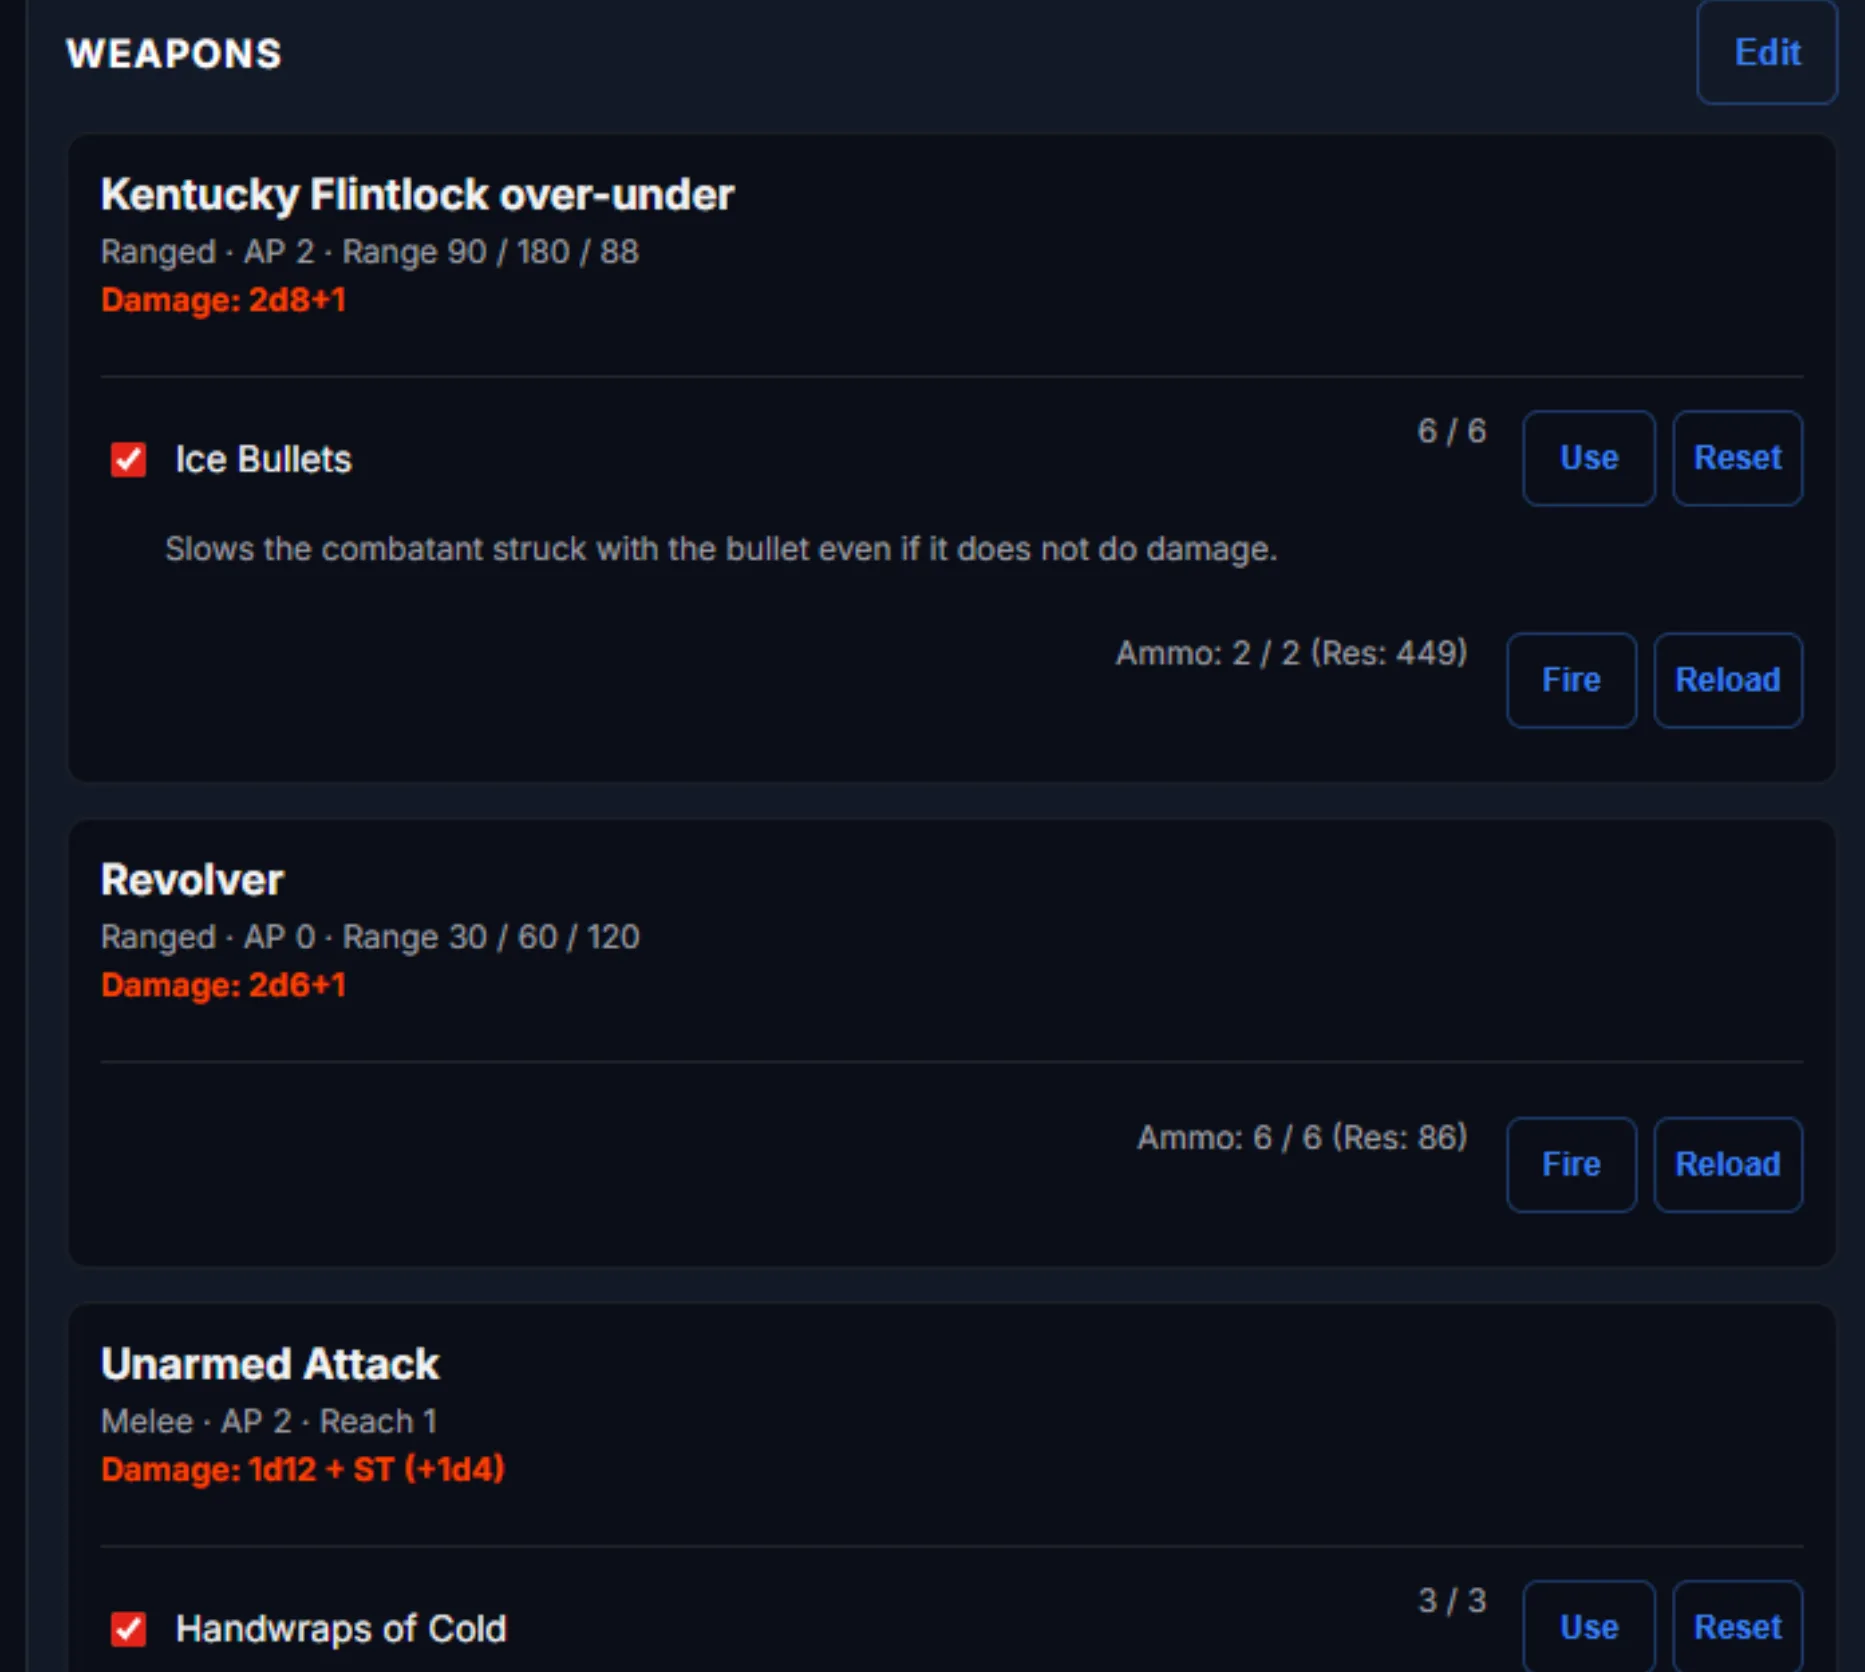This screenshot has height=1672, width=1865.
Task: Uncheck the Ice Bullets checkbox
Action: pos(128,460)
